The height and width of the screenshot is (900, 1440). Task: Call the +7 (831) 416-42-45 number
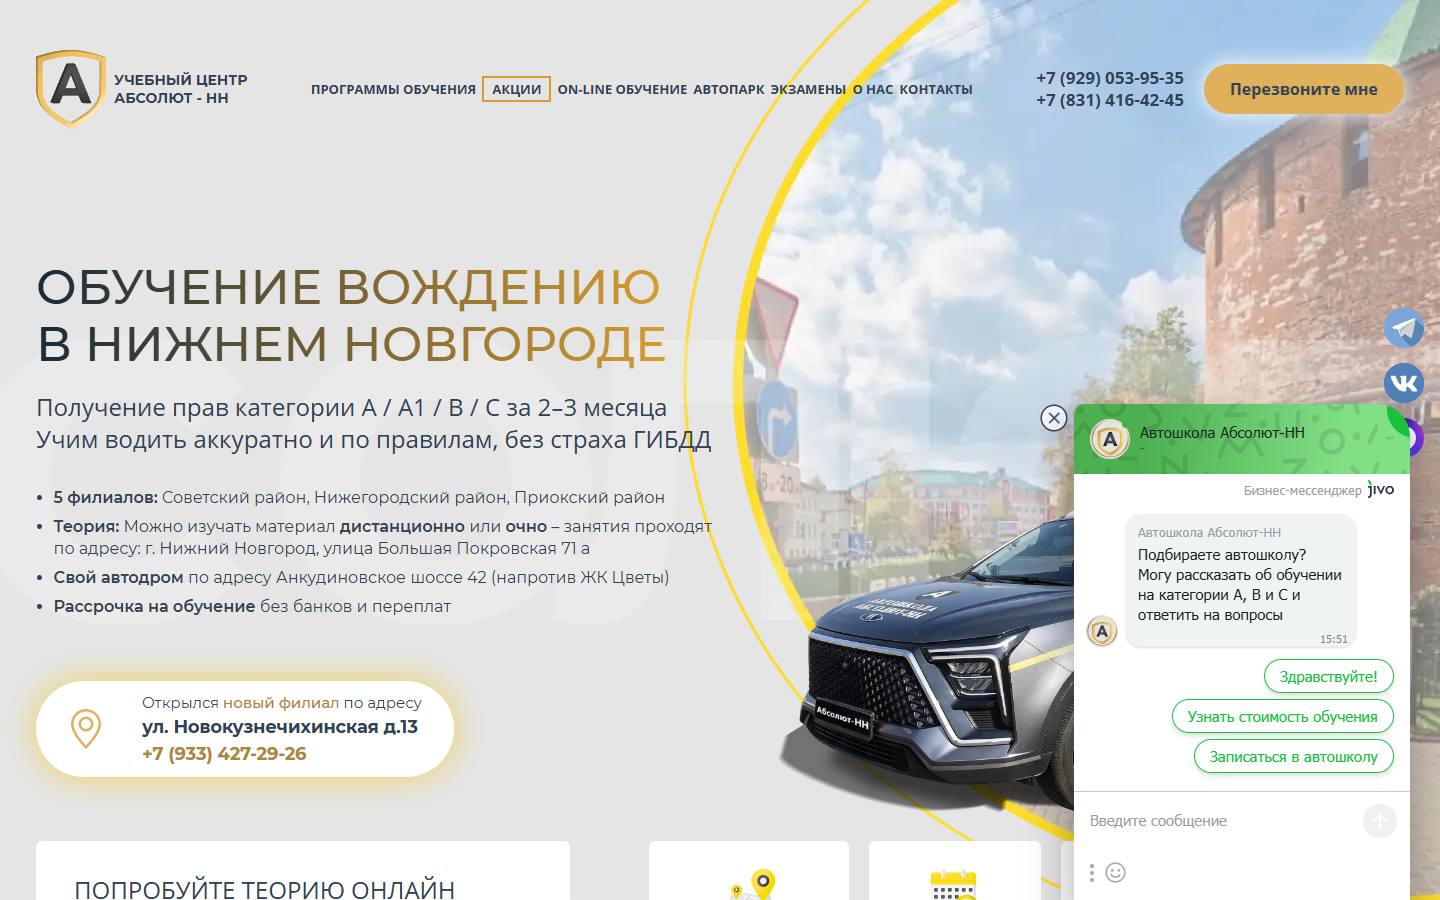point(1110,100)
